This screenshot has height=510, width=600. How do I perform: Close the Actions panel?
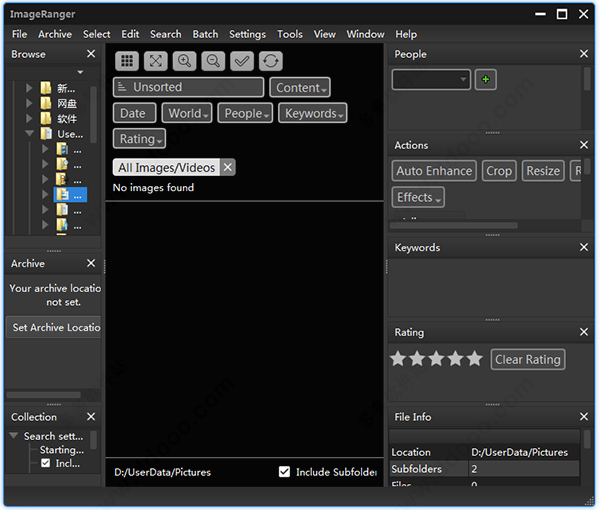tap(584, 145)
